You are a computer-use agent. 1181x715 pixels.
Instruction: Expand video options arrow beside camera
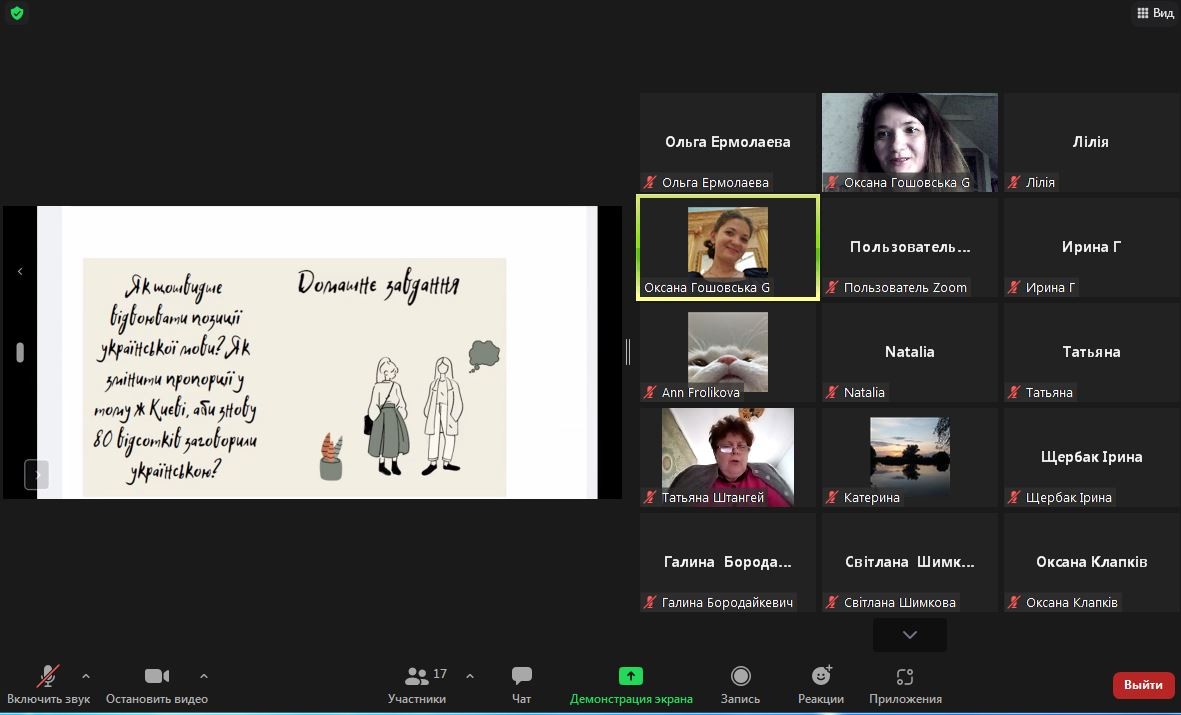click(x=204, y=676)
